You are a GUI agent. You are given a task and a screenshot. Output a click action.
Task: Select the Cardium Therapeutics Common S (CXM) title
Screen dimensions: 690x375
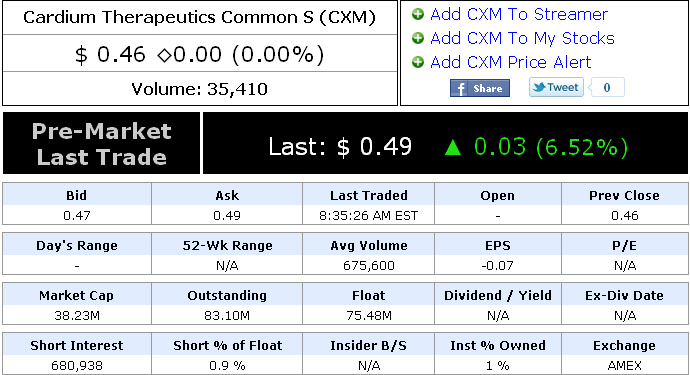pos(200,18)
